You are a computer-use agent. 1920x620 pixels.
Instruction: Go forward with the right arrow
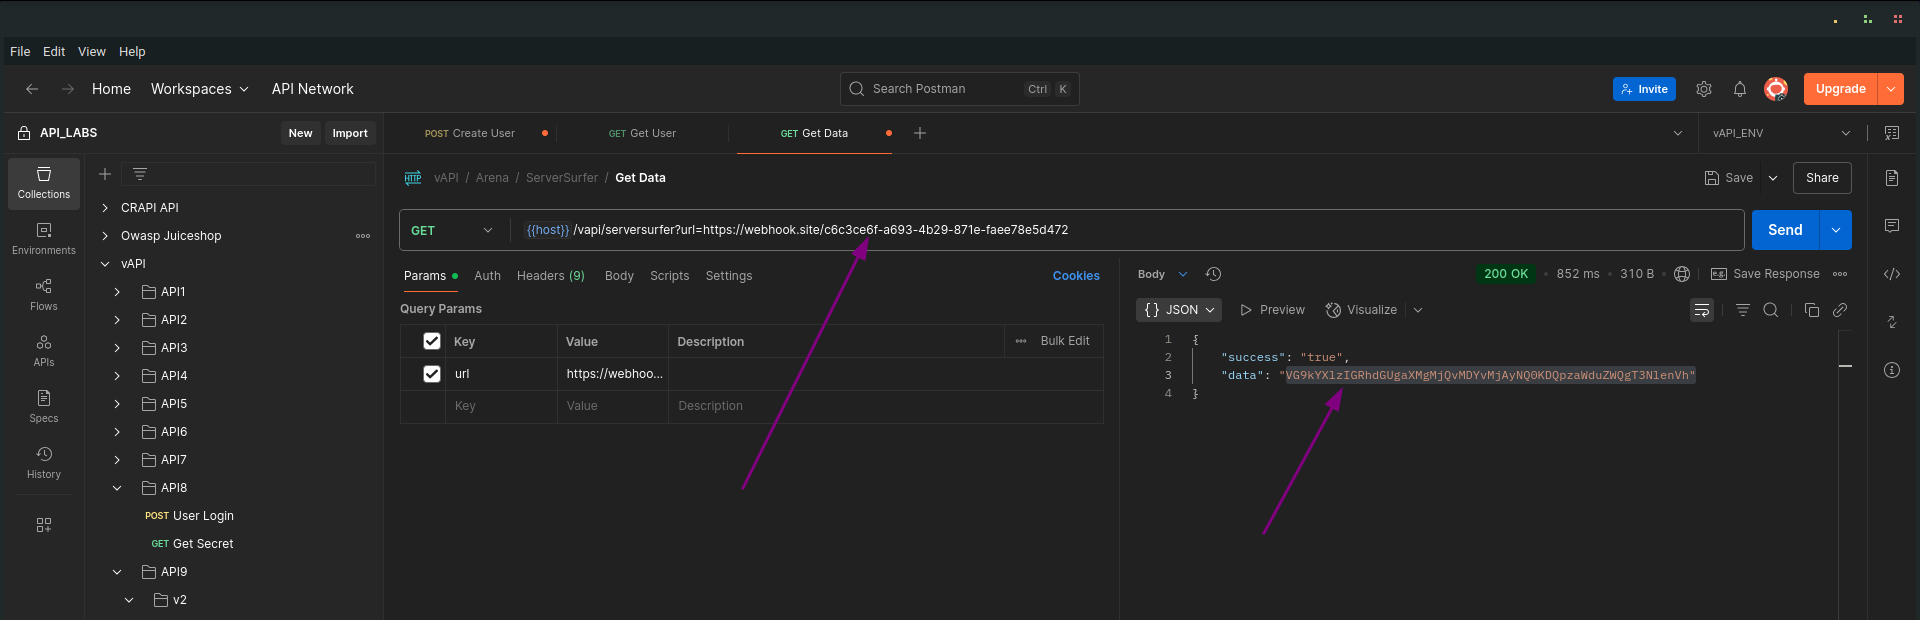coord(68,89)
